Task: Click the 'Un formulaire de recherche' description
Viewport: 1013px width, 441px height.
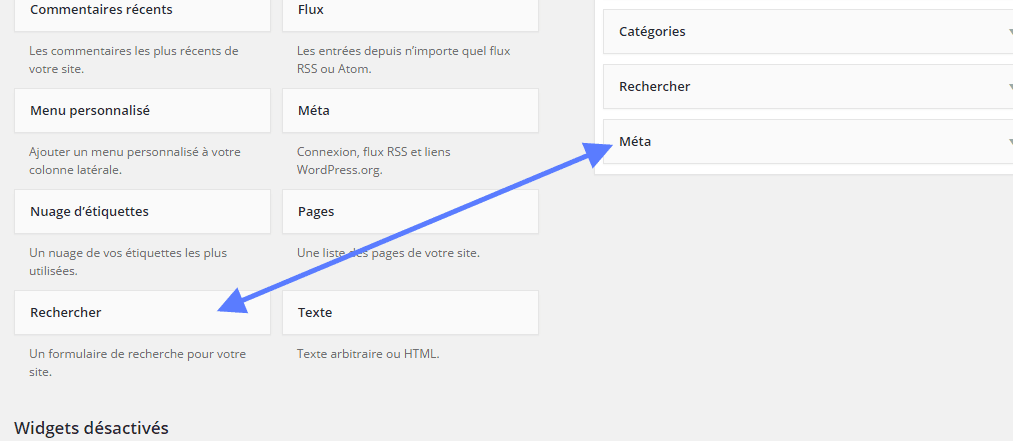Action: tap(138, 363)
